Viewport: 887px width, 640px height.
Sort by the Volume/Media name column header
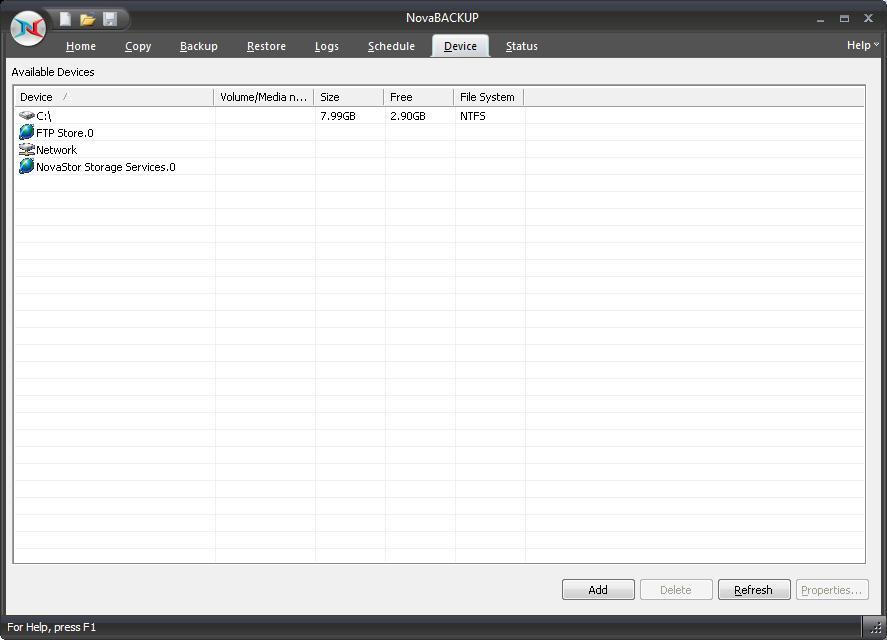pos(264,97)
